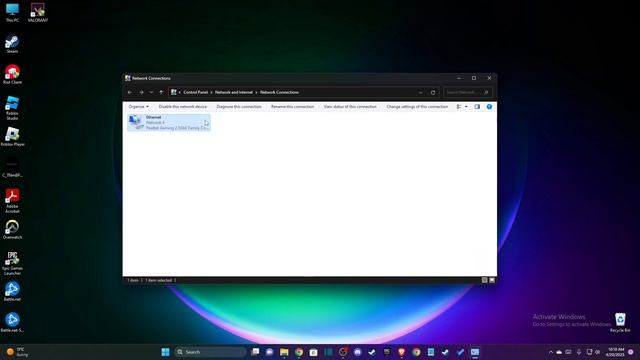
Task: Open the Organize menu
Action: click(138, 107)
